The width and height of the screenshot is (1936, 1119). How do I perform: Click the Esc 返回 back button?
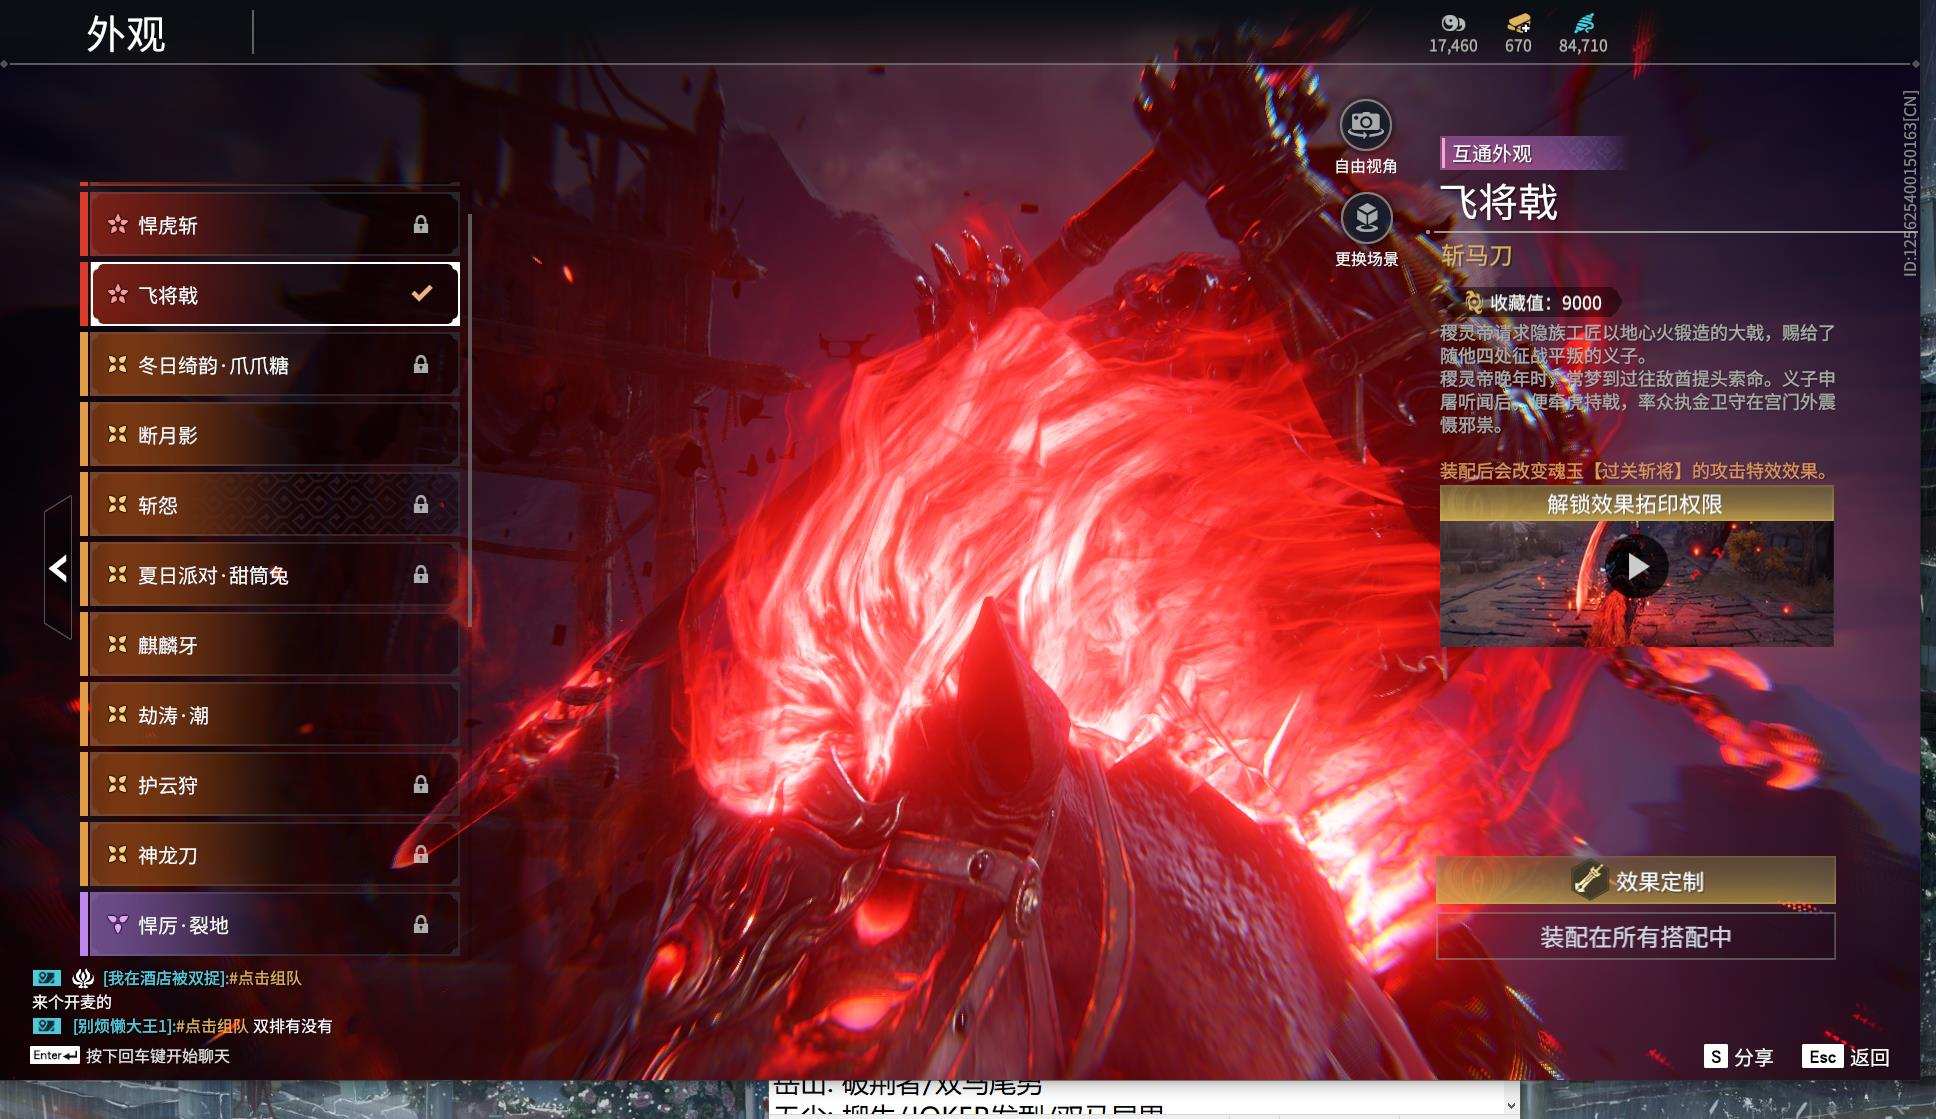pos(1846,1057)
